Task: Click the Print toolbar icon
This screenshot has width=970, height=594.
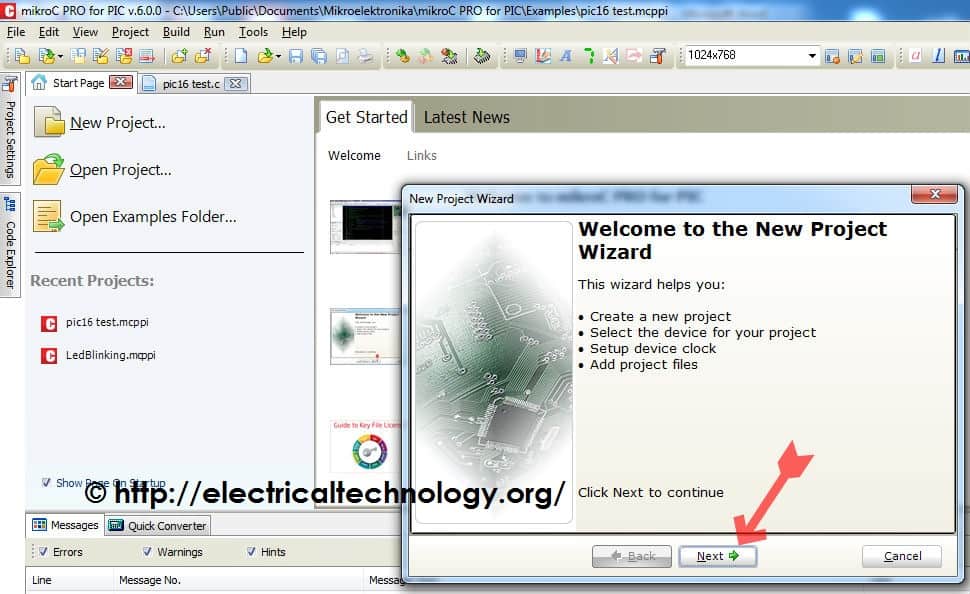Action: pos(366,56)
